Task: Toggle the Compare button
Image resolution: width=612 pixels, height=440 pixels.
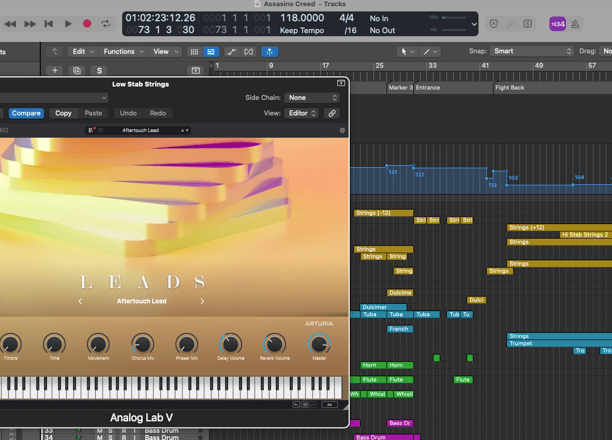Action: click(x=26, y=113)
